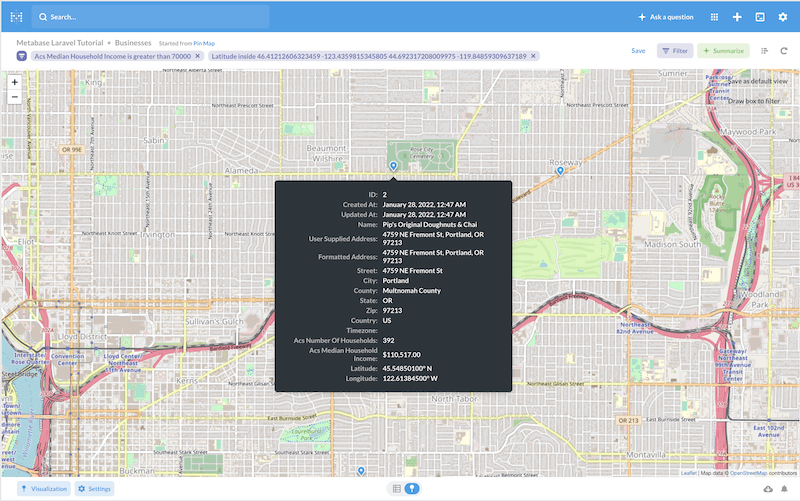
Task: Toggle the purple filter icon beside filters
Action: (x=21, y=56)
